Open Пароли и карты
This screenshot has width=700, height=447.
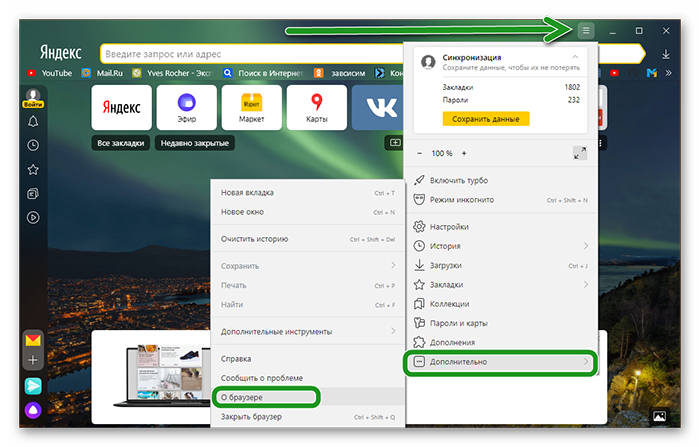(500, 323)
